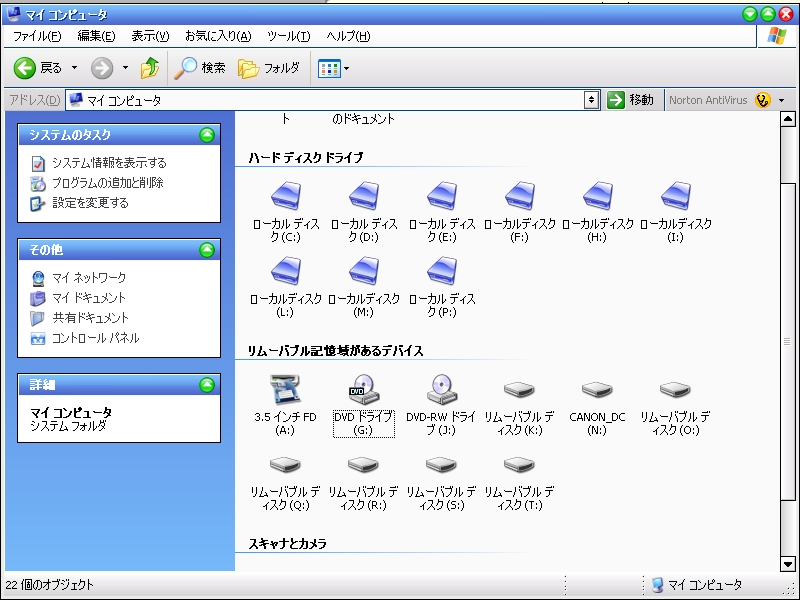Select Local Disk (D:) drive icon
The height and width of the screenshot is (600, 800).
pyautogui.click(x=364, y=196)
